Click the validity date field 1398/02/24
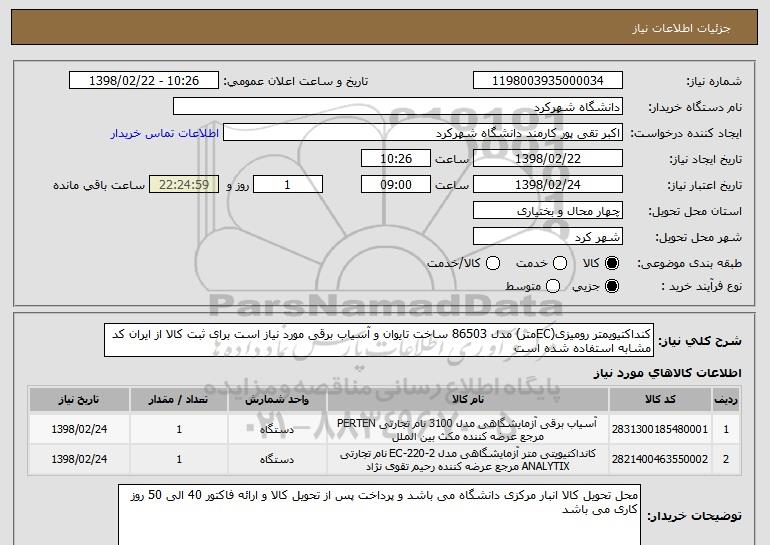Screen dimensions: 770x545 (x=548, y=185)
